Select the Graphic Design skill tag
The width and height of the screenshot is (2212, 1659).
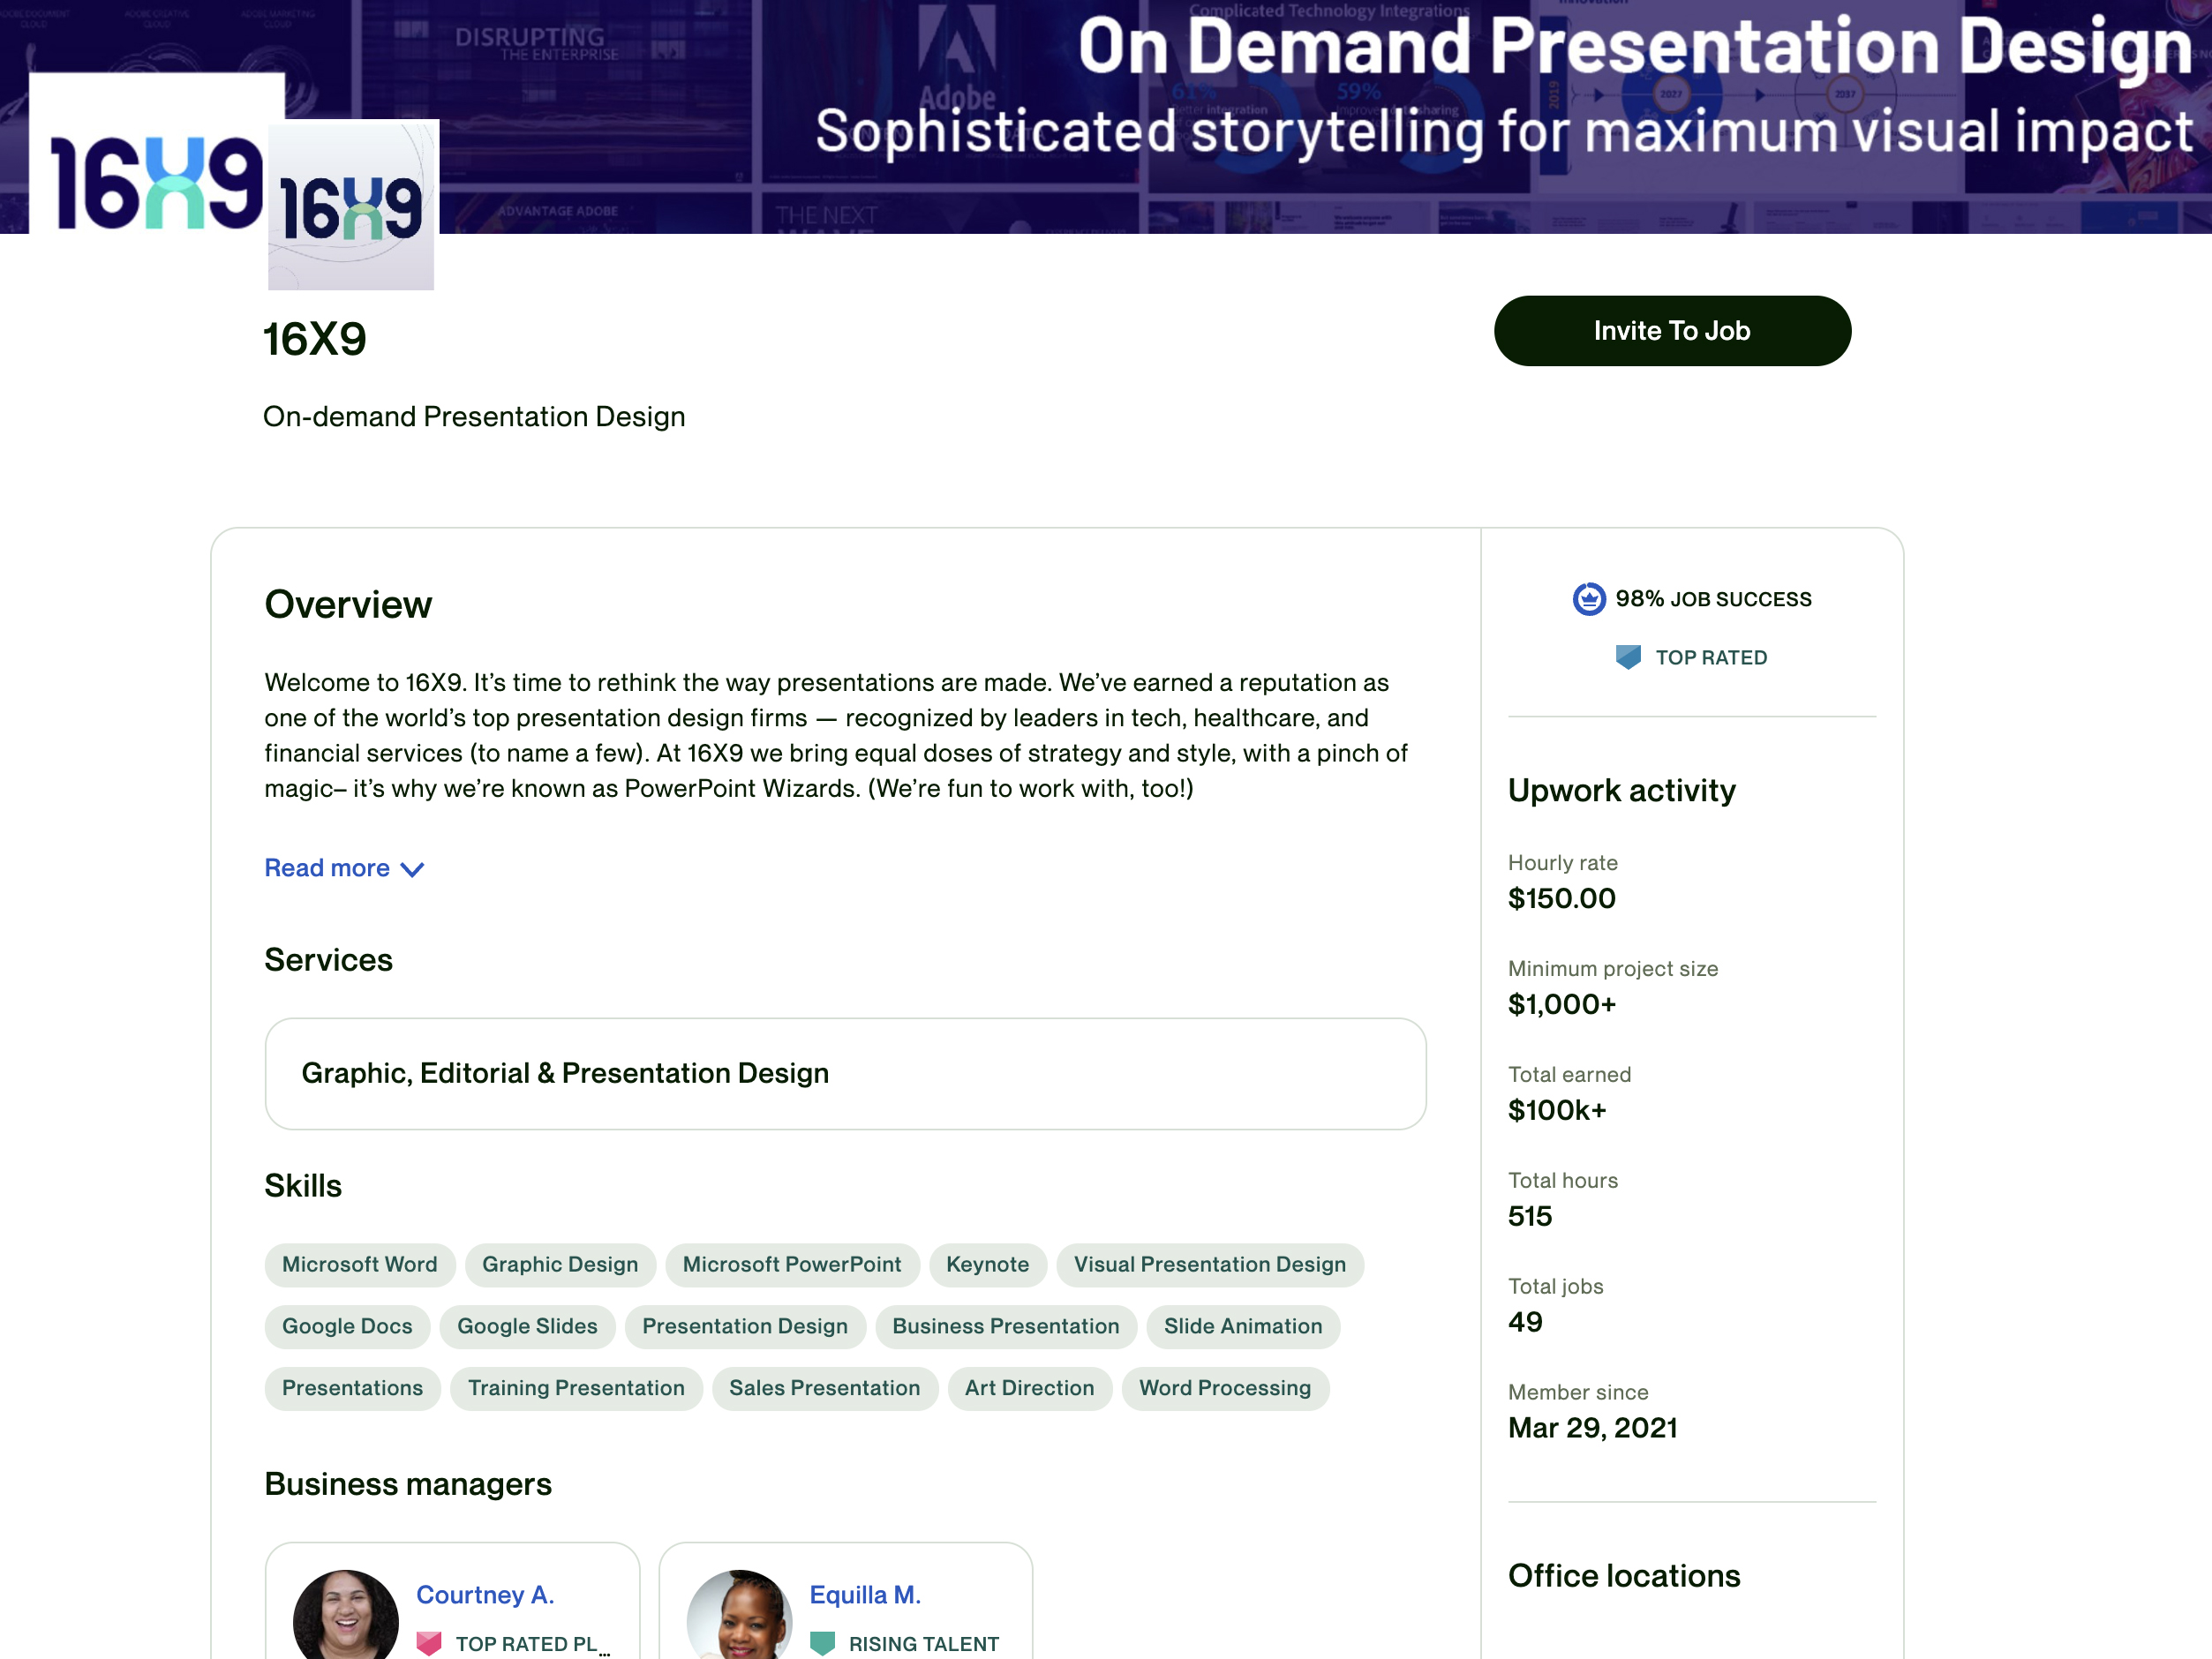[560, 1265]
